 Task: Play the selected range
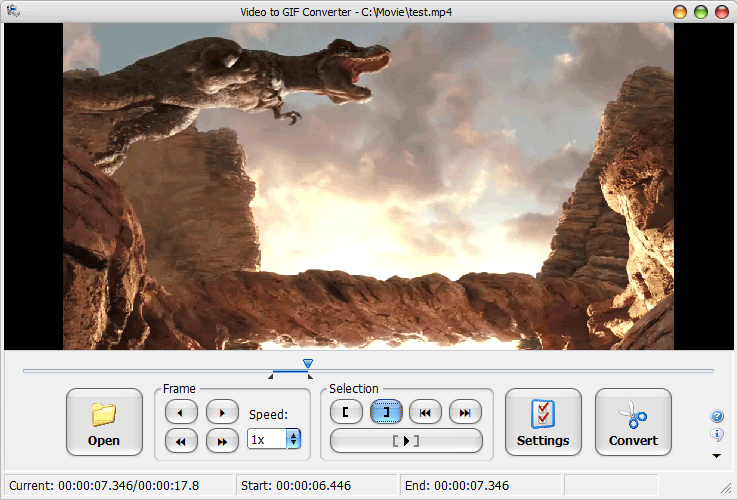pos(406,440)
